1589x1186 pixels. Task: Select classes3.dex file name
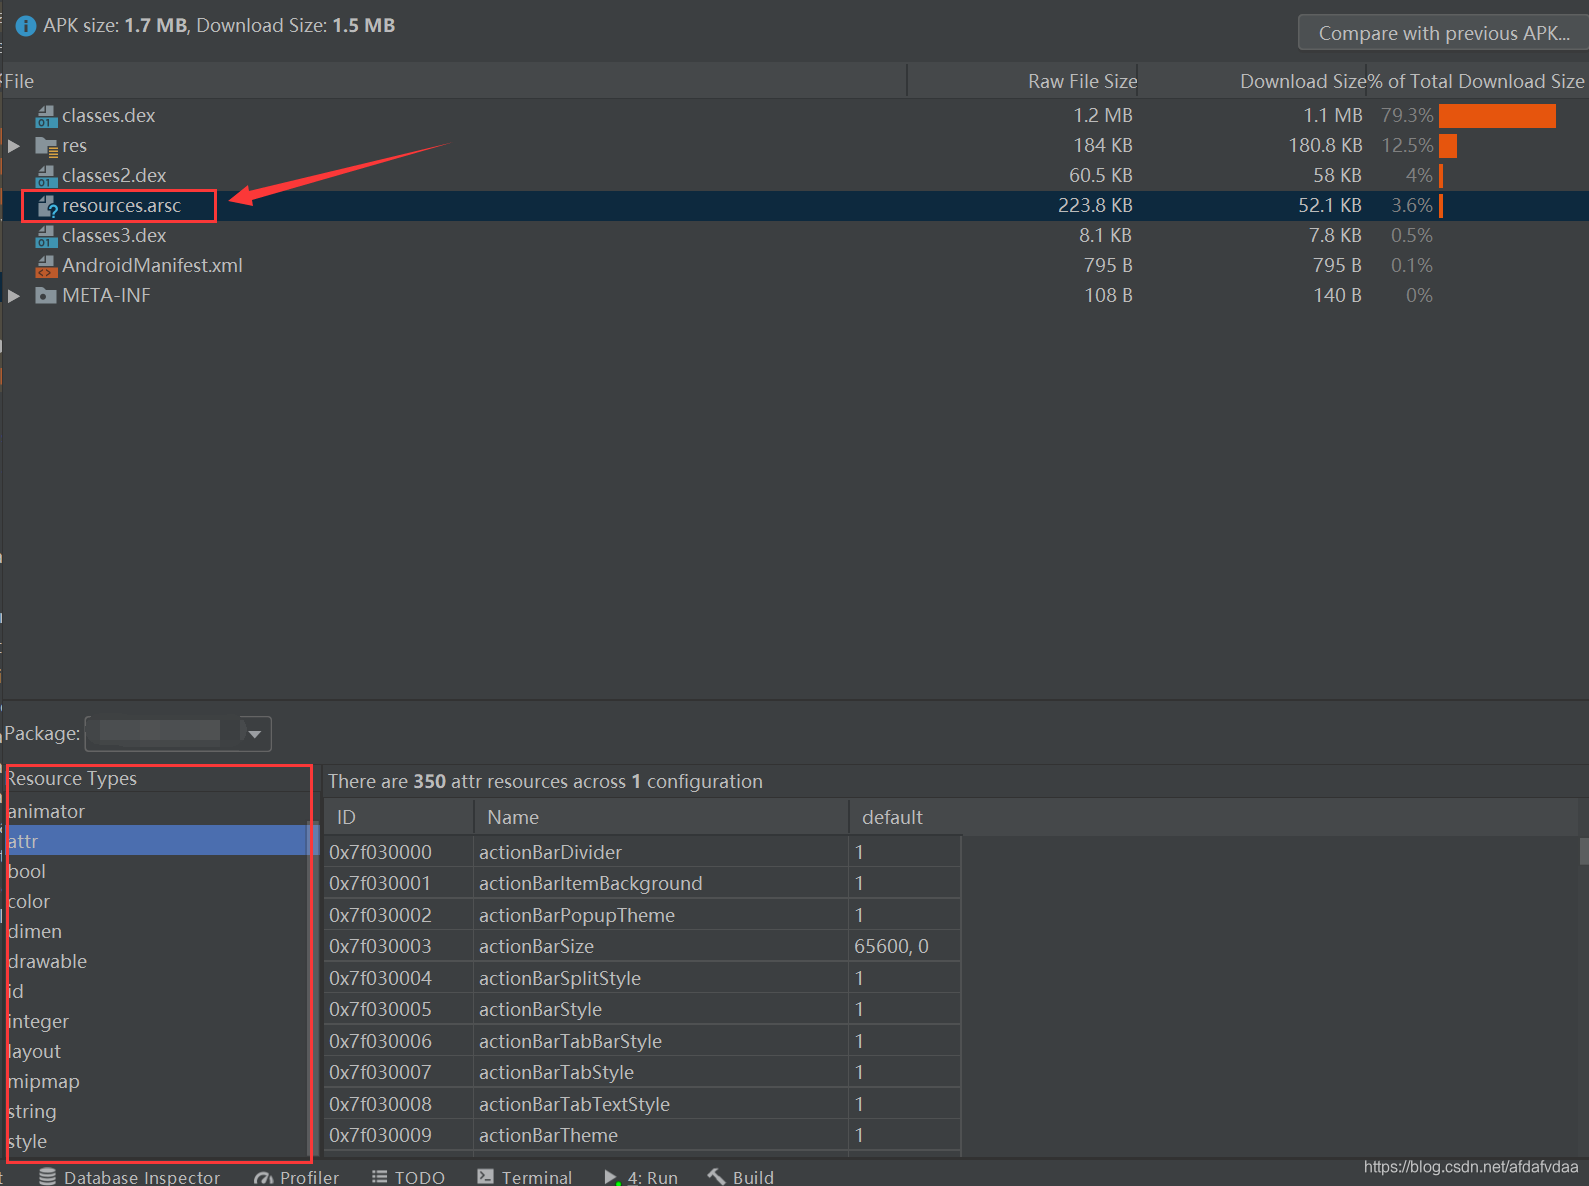[x=114, y=236]
